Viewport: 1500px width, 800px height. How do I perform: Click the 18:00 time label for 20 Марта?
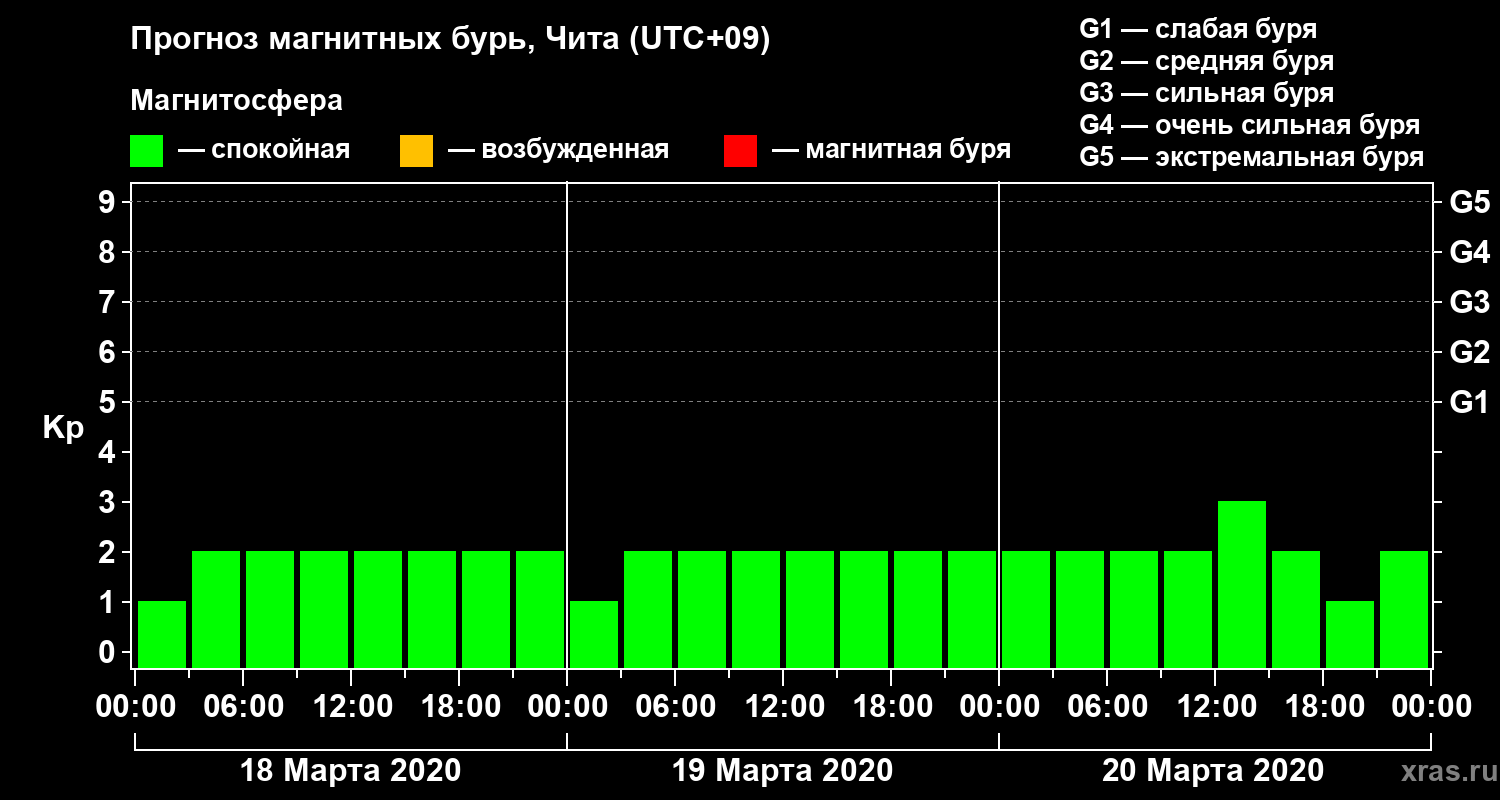(x=1323, y=707)
